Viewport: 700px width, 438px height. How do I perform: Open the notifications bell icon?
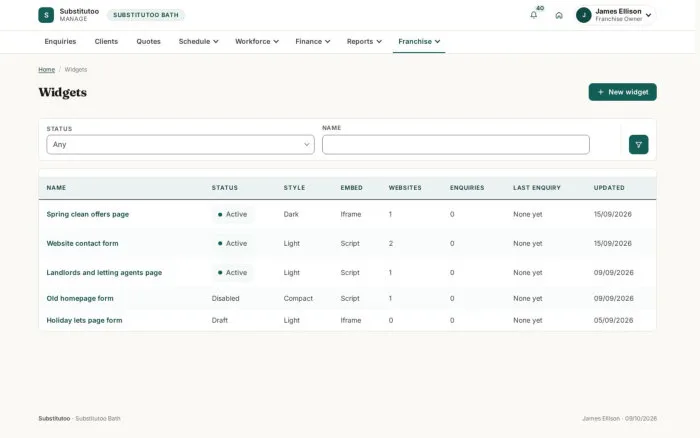(x=533, y=15)
